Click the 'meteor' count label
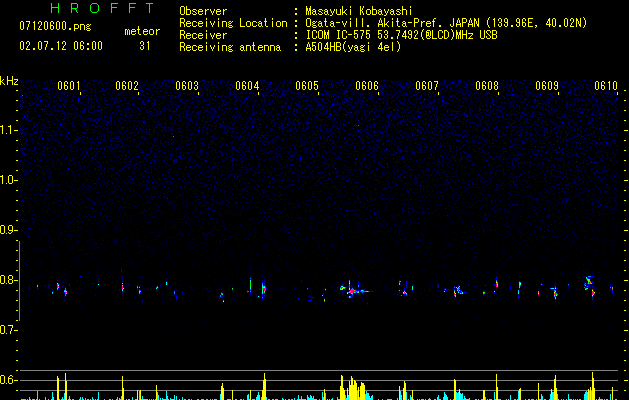 coord(142,31)
